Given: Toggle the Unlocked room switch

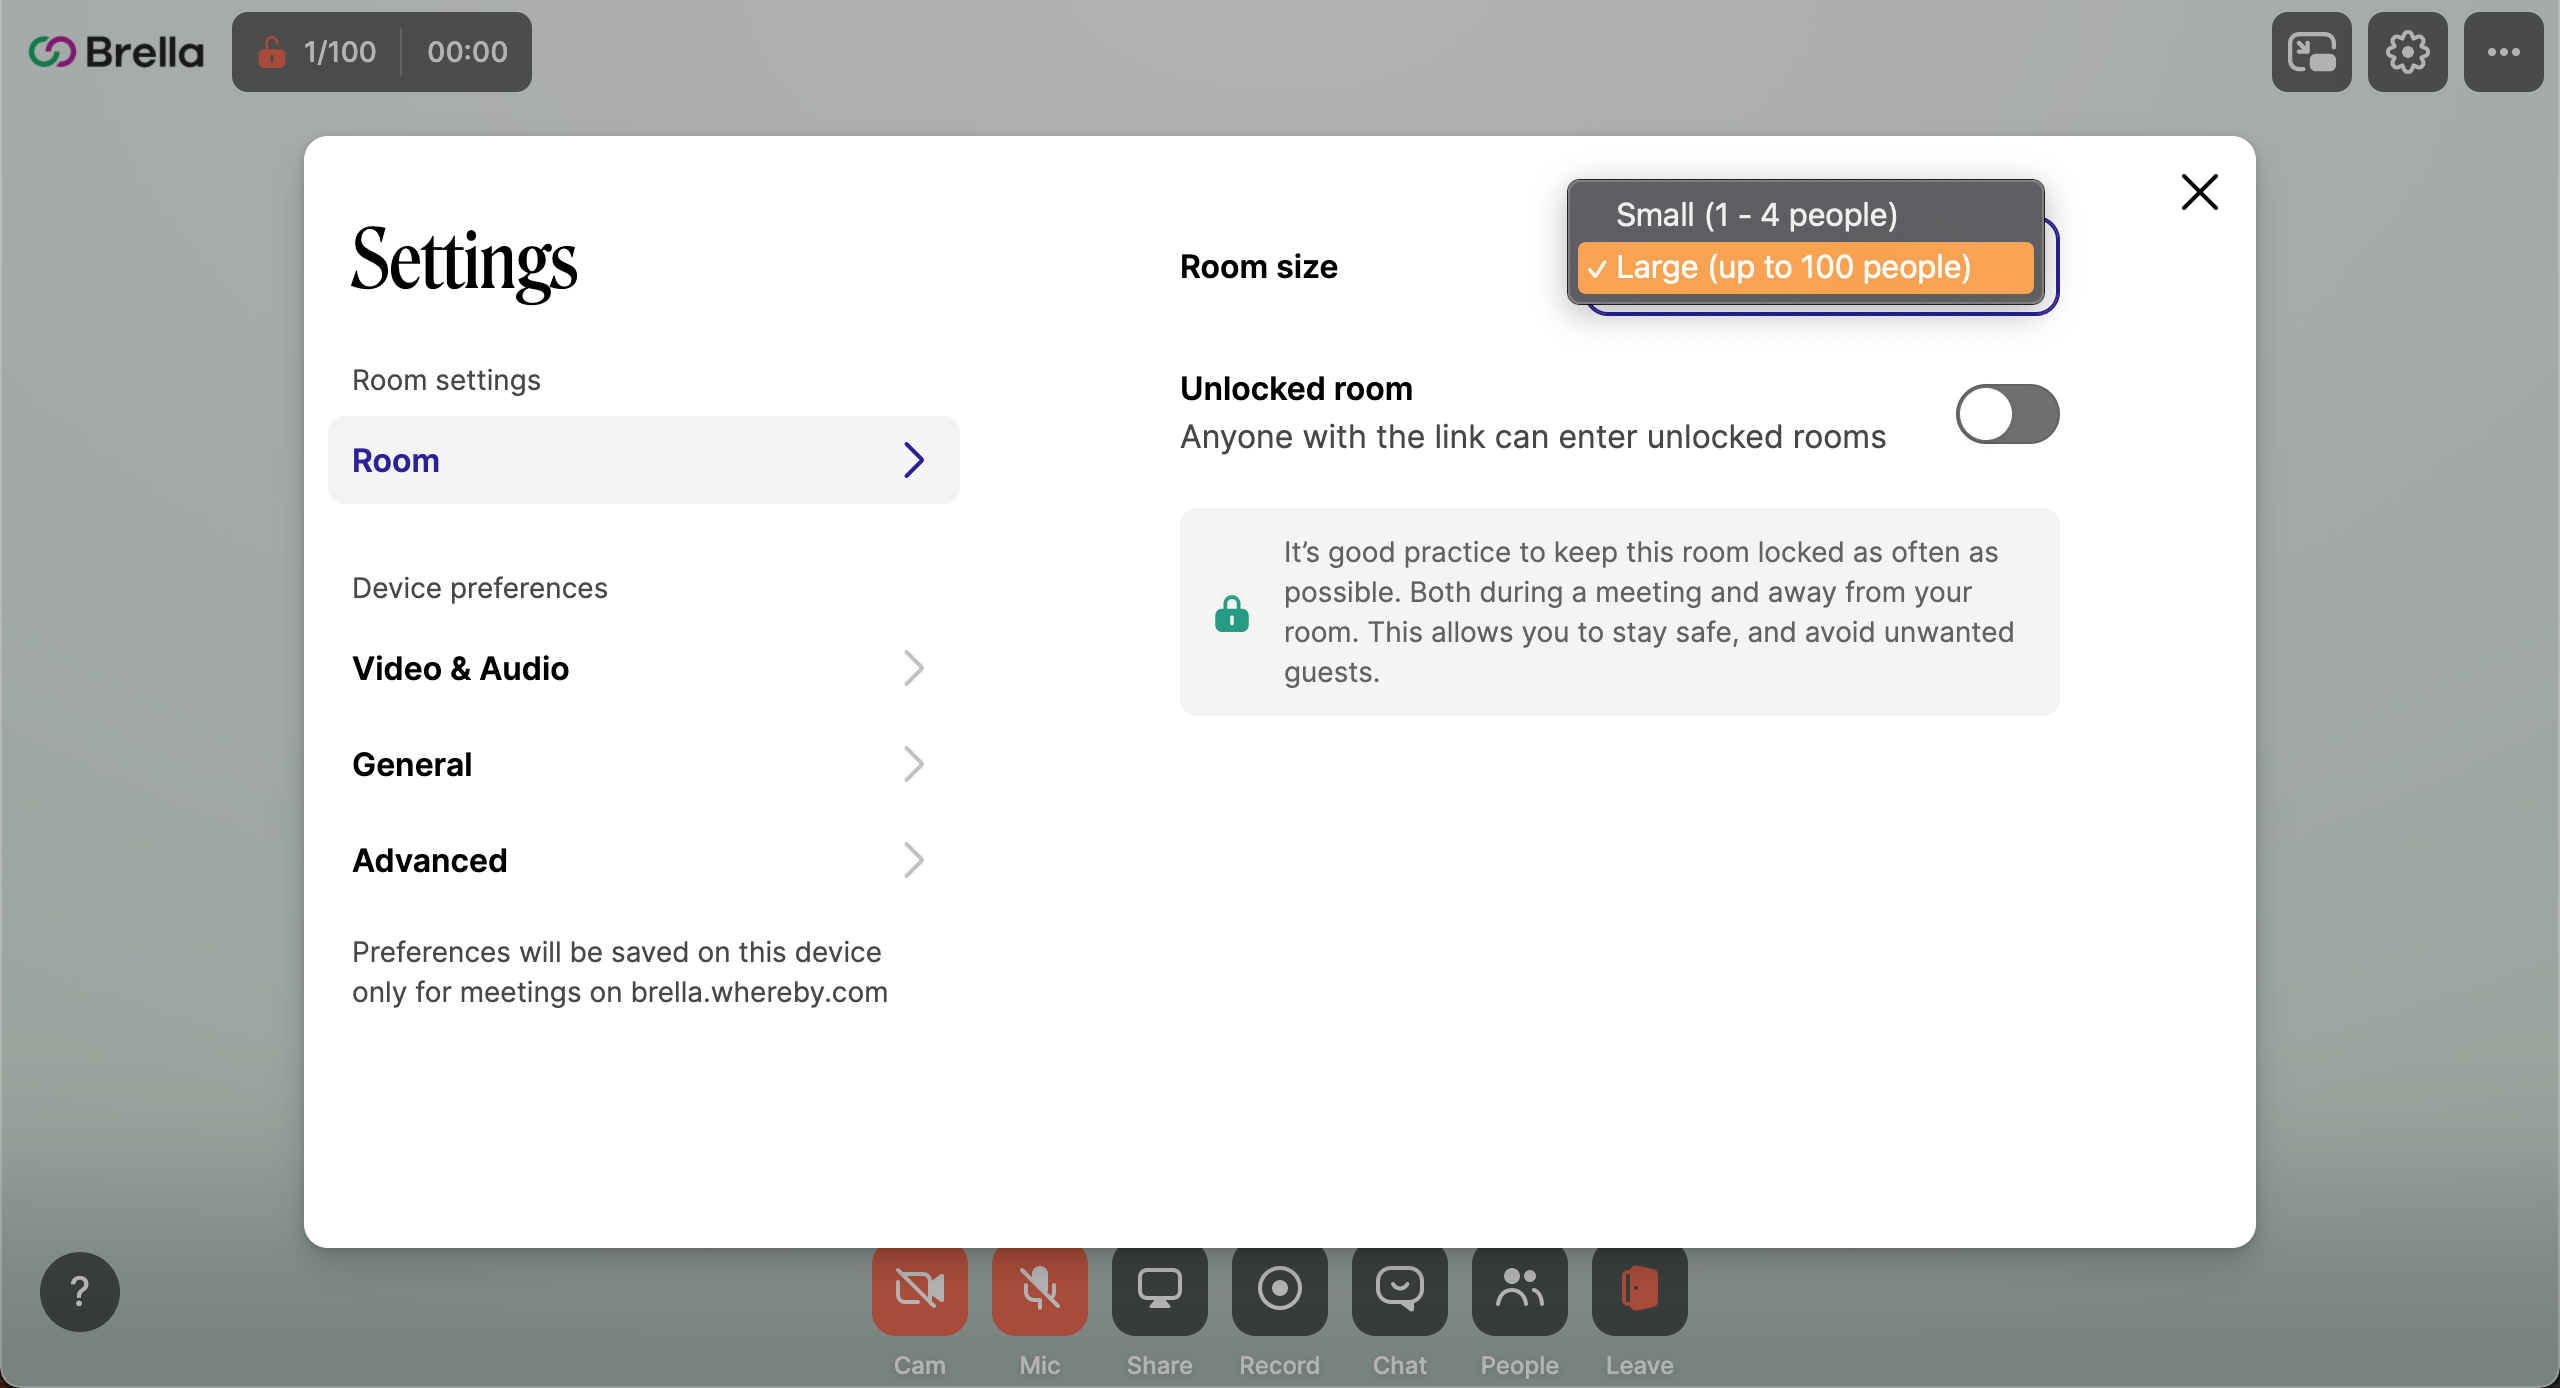Looking at the screenshot, I should [2007, 414].
